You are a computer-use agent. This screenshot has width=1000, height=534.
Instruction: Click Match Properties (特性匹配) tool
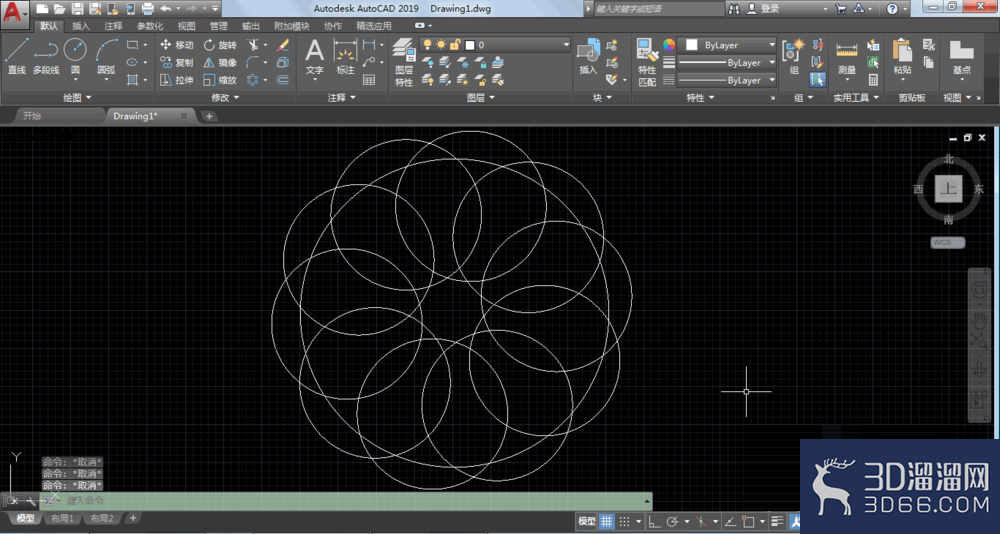coord(647,62)
